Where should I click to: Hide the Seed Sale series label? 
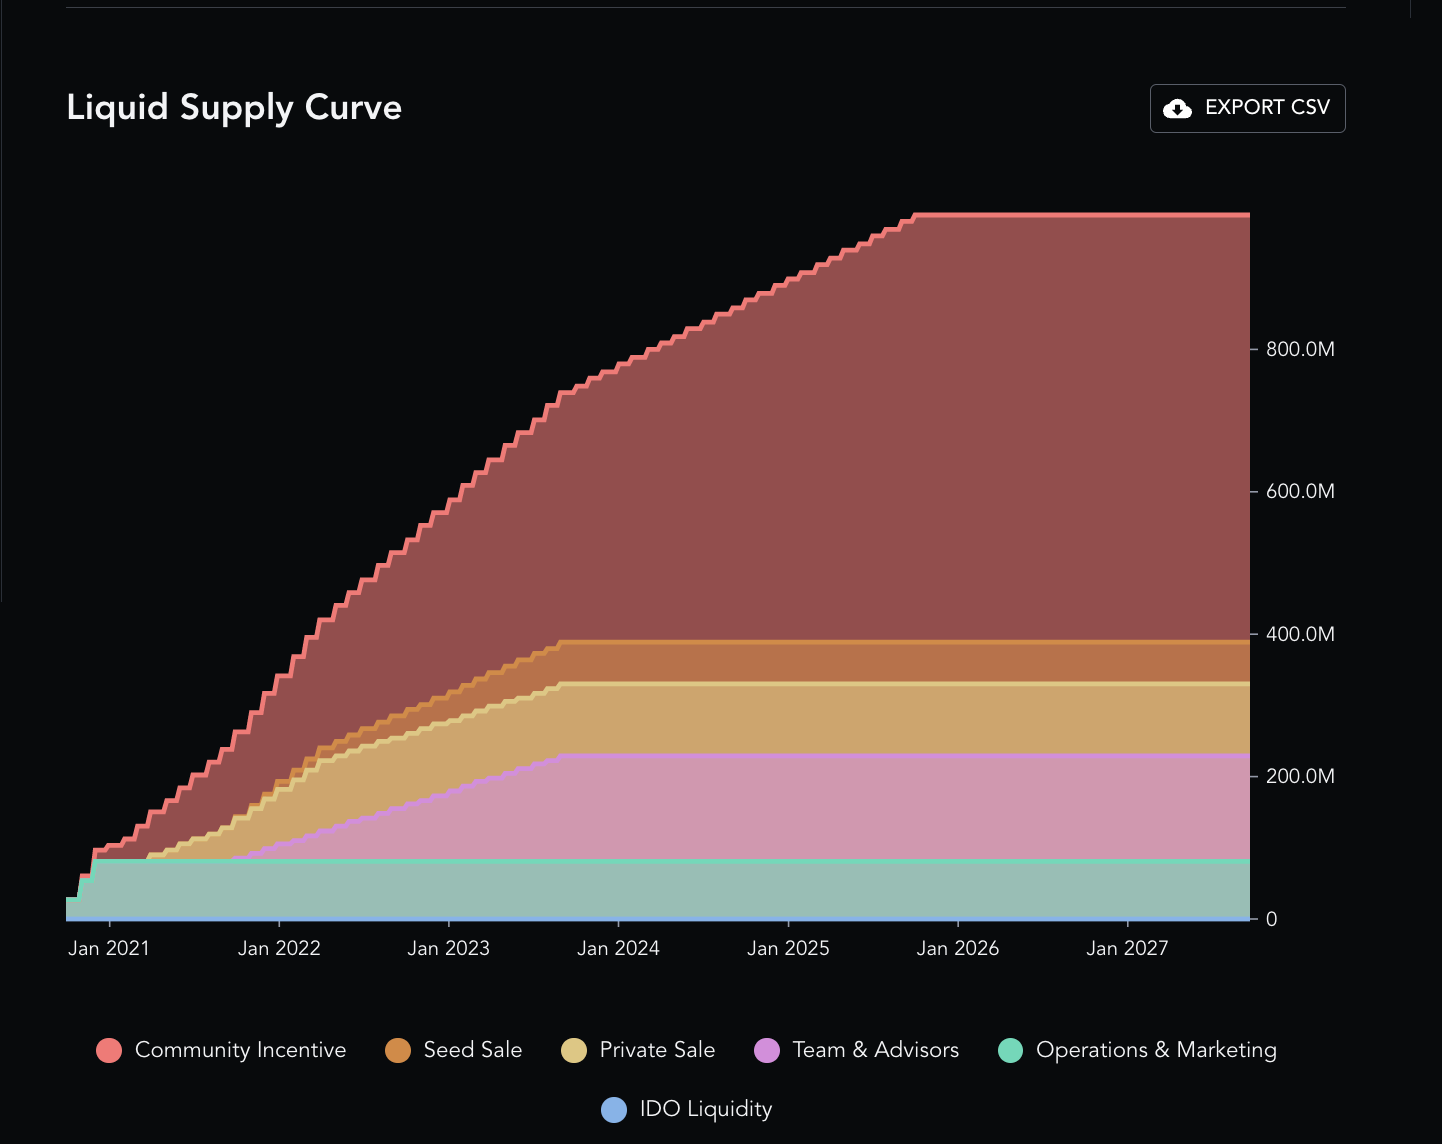(473, 1050)
